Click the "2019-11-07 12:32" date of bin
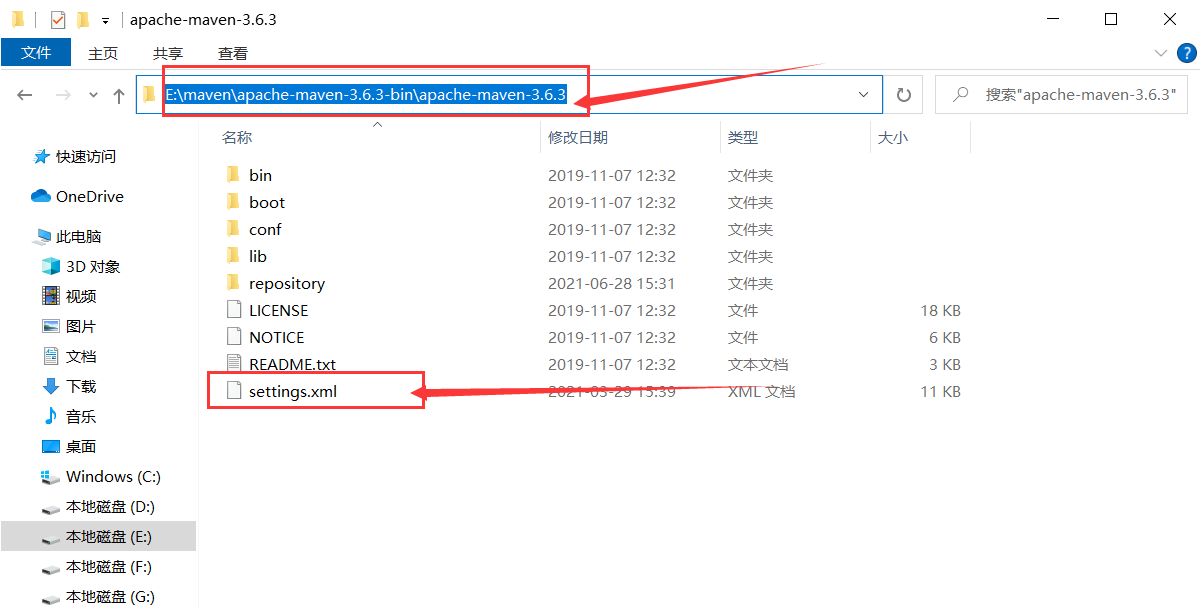1201x608 pixels. [612, 175]
